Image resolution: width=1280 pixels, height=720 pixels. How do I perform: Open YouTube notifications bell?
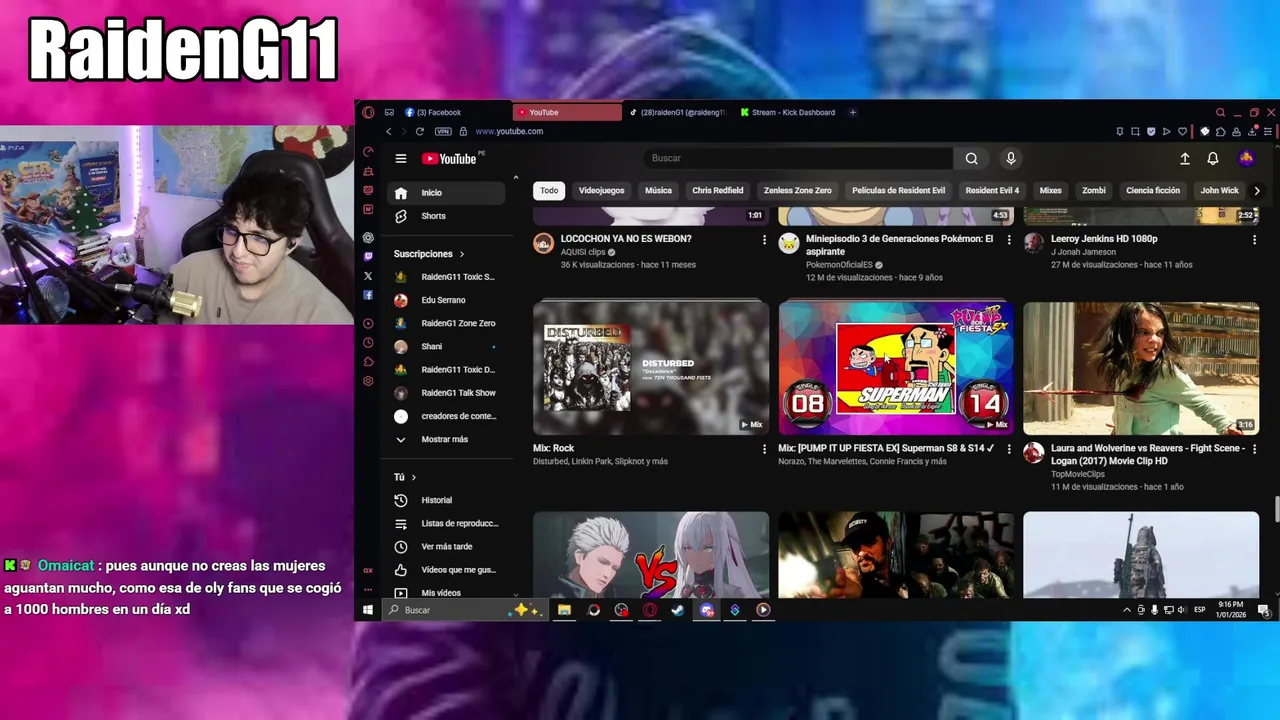[1213, 158]
